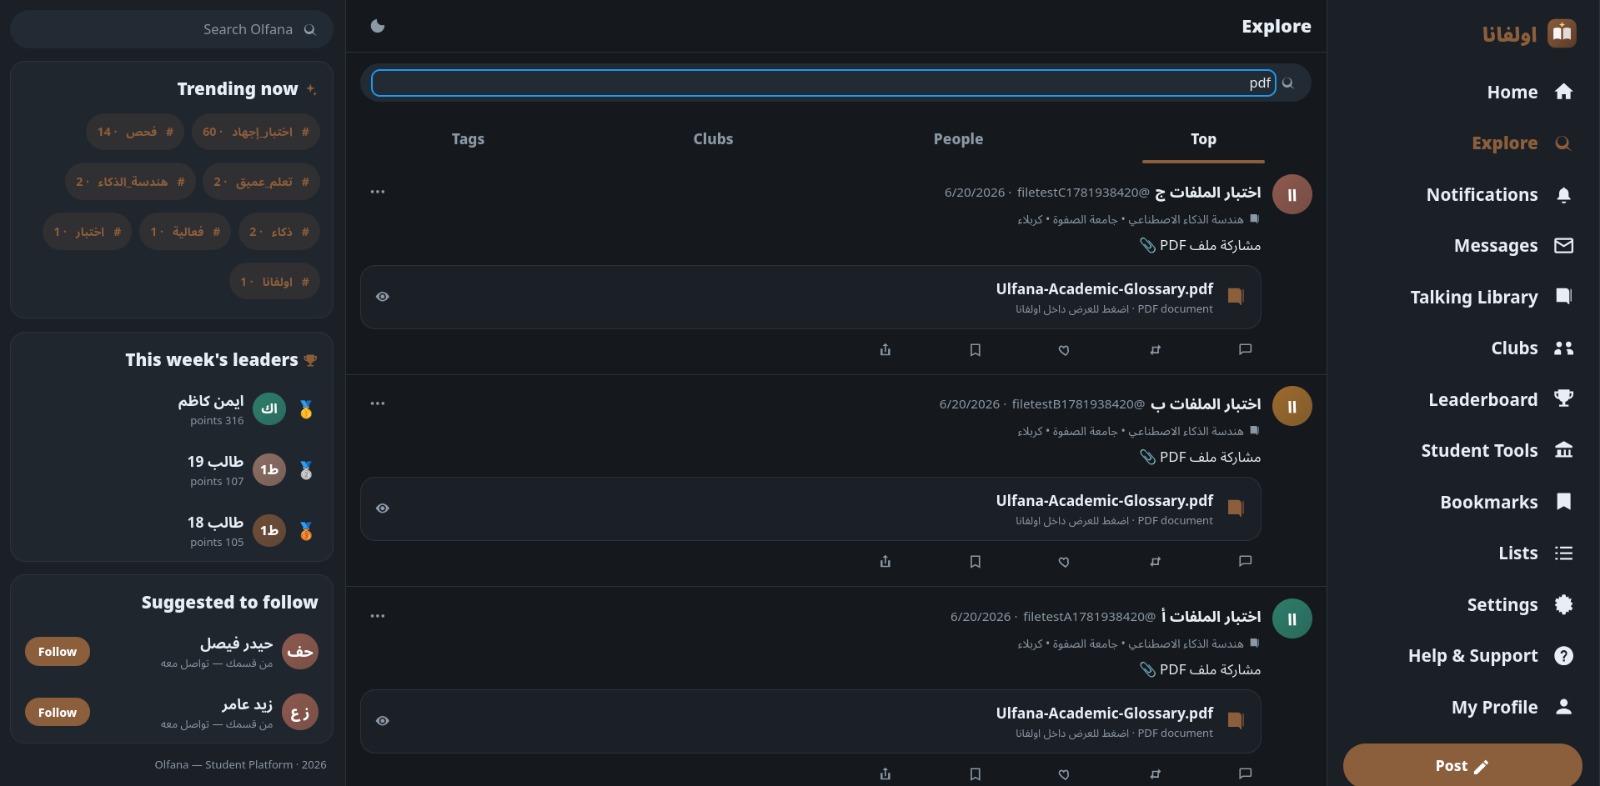Share the filetestB post
Viewport: 1600px width, 786px height.
885,562
